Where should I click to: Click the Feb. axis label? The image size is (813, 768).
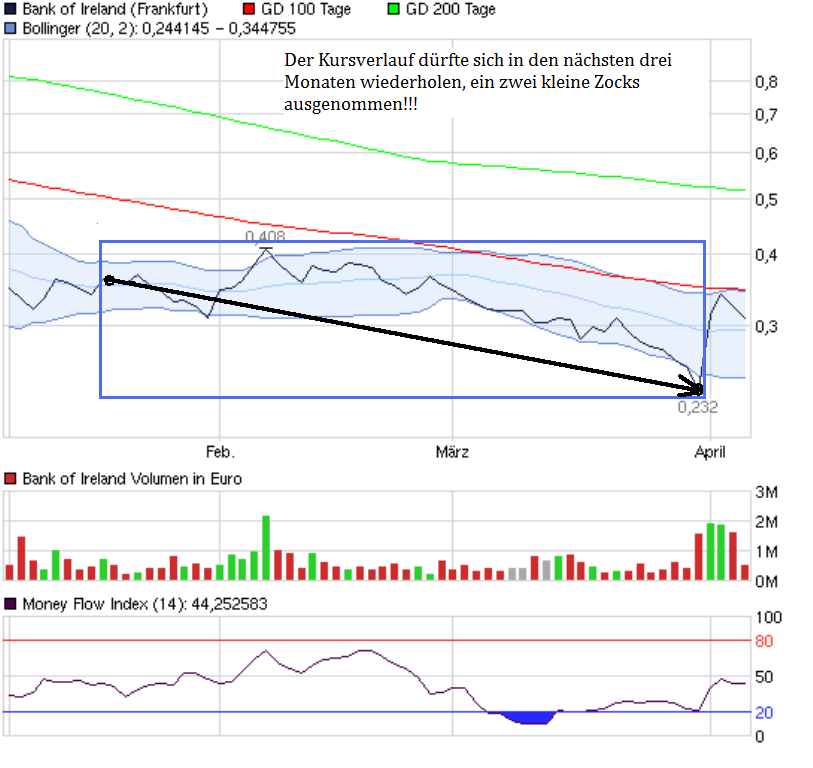(220, 452)
